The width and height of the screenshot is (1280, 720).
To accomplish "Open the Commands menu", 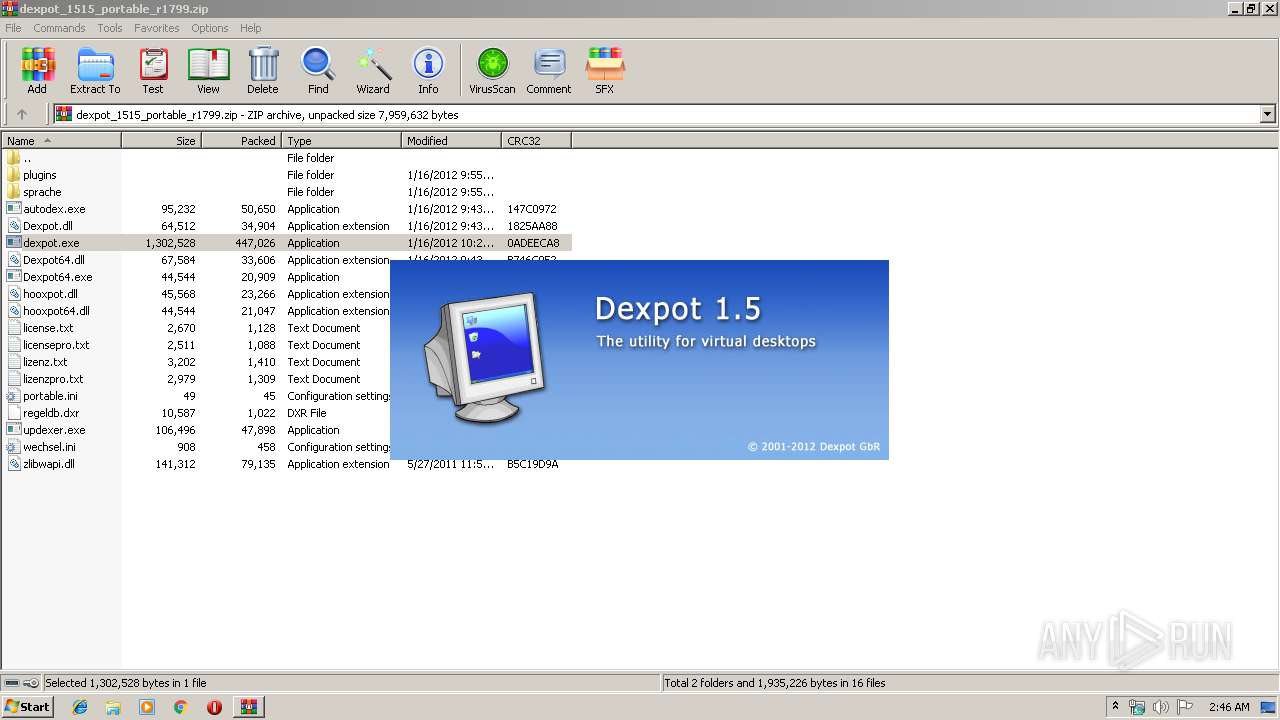I will tap(59, 28).
